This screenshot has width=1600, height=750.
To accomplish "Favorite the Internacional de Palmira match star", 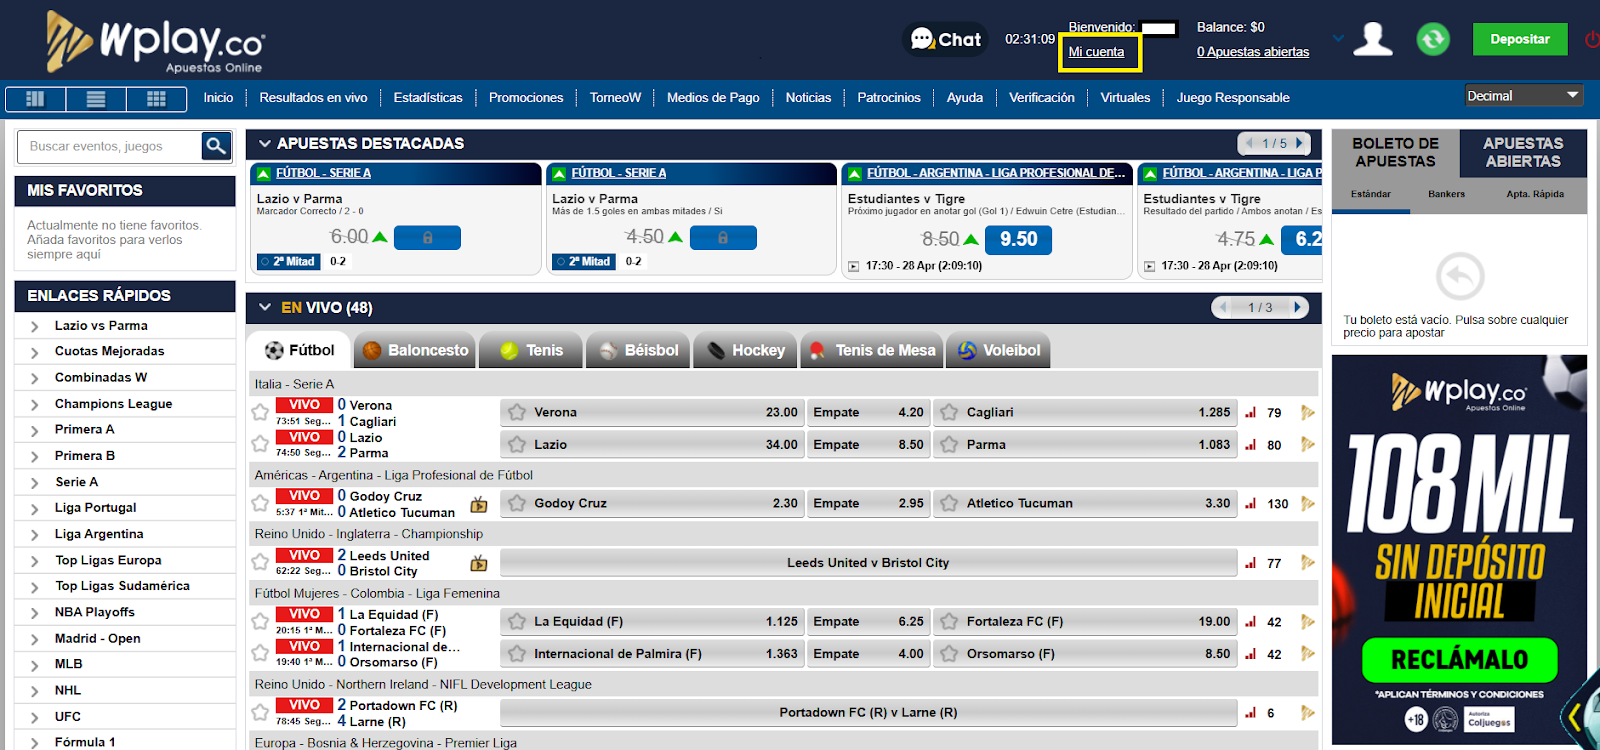I will [x=260, y=653].
